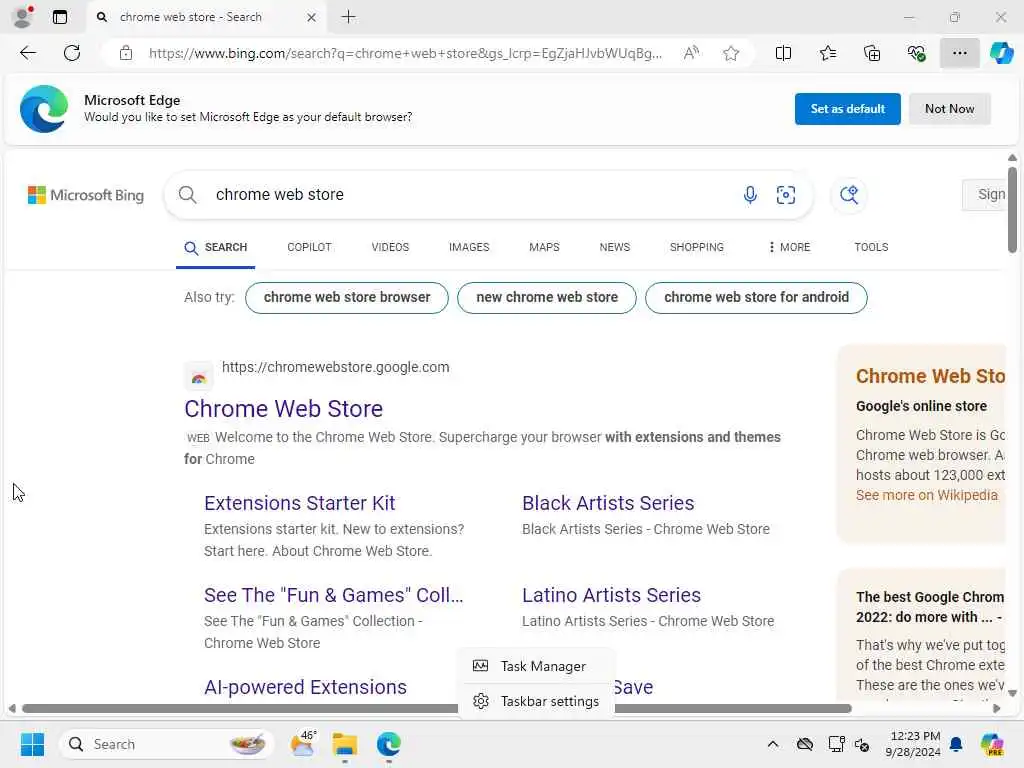
Task: Open See The "Fun & Games" Coll... link
Action: pos(333,596)
